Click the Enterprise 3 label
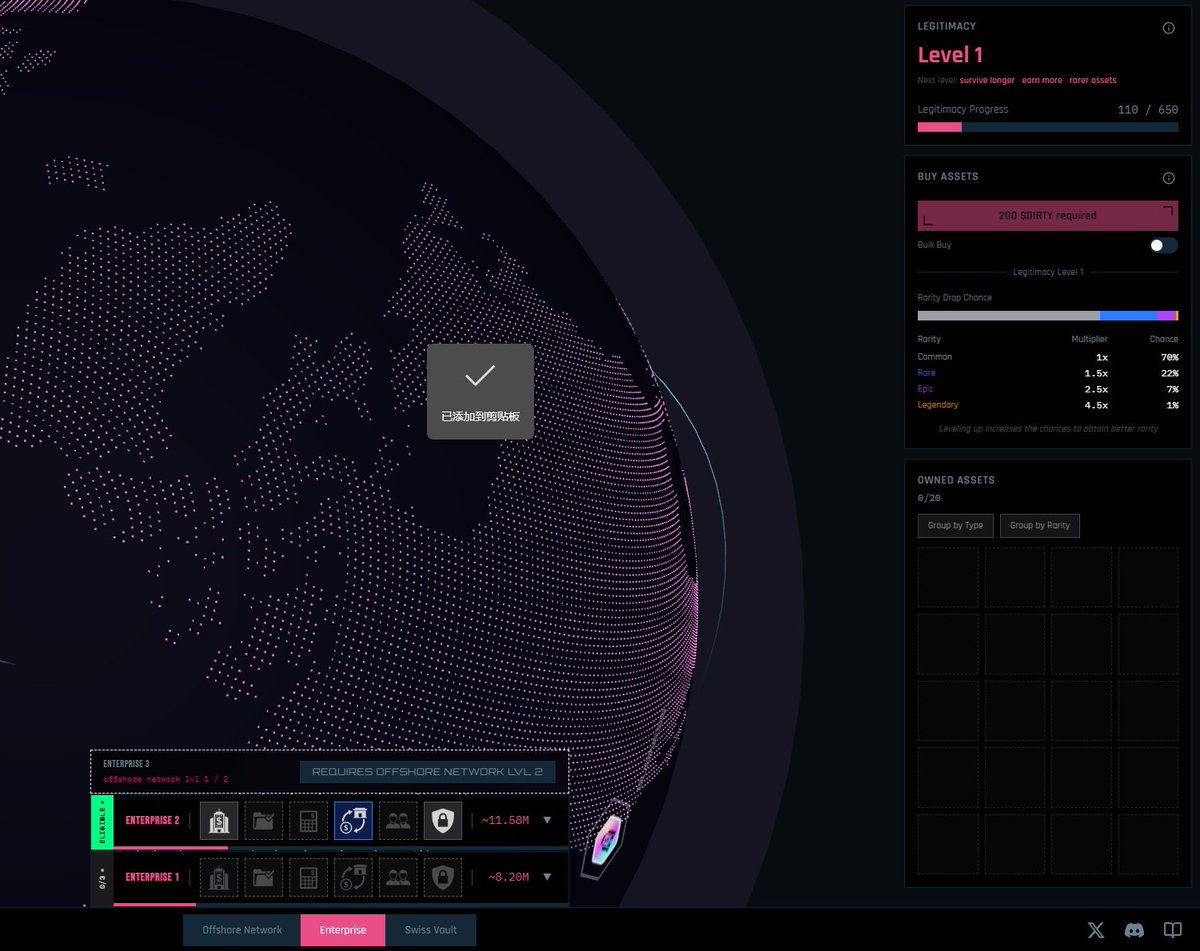The width and height of the screenshot is (1200, 951). point(126,764)
